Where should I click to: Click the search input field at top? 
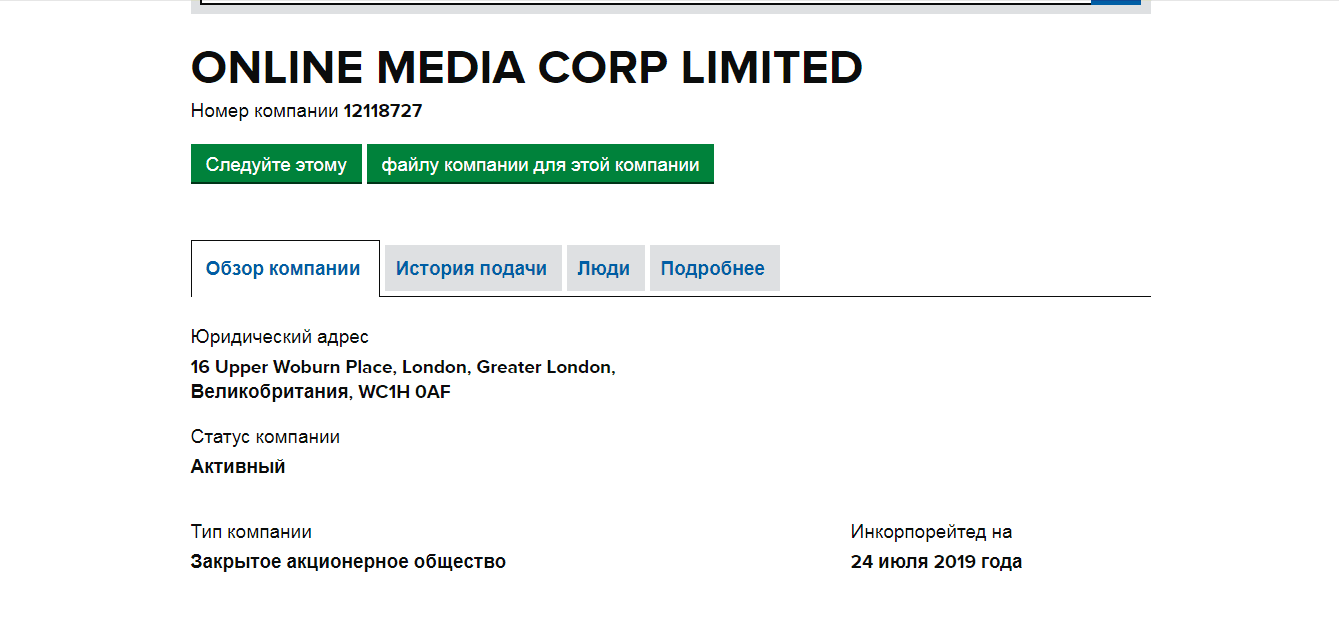tap(640, 2)
